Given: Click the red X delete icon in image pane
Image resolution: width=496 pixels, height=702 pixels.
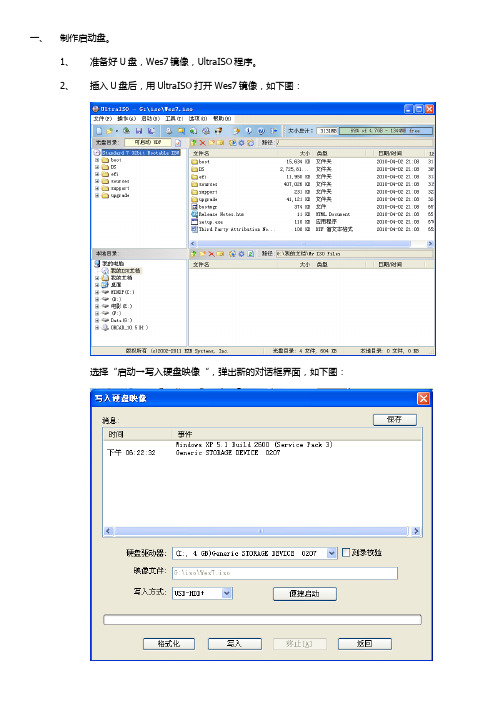Looking at the screenshot, I should pyautogui.click(x=202, y=142).
